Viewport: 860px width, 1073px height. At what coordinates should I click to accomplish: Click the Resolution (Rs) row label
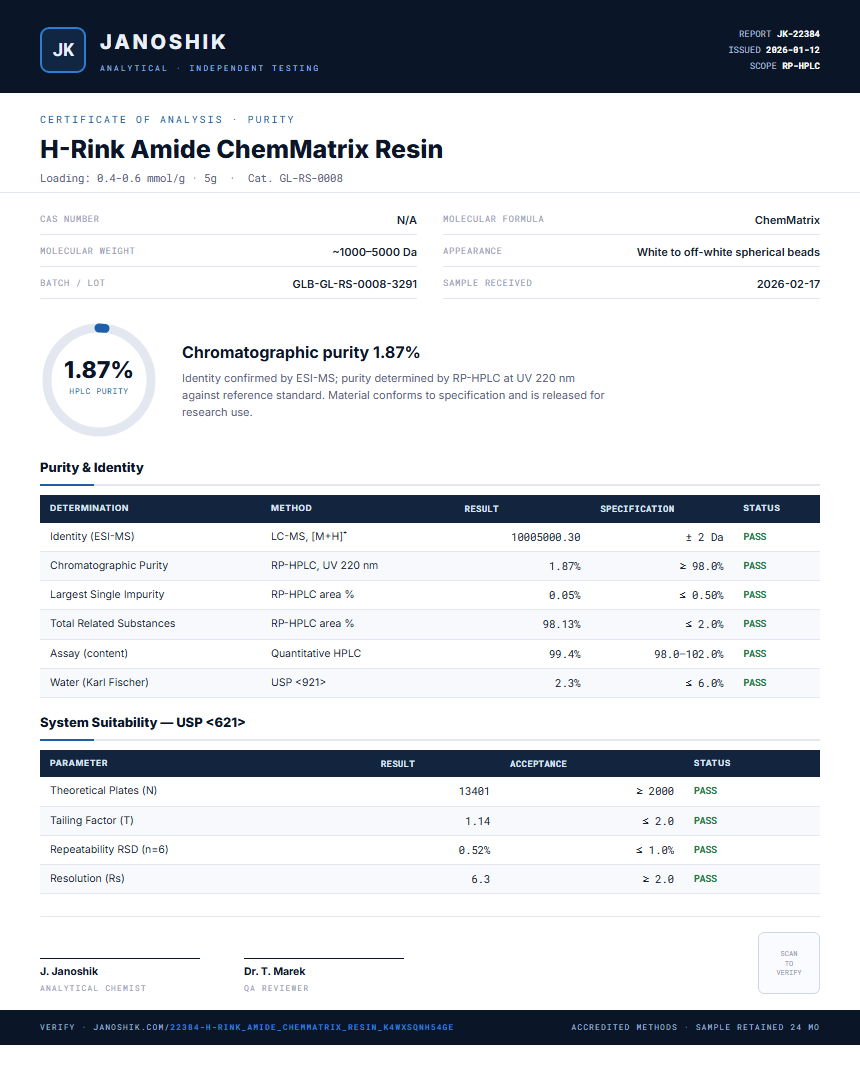(87, 878)
